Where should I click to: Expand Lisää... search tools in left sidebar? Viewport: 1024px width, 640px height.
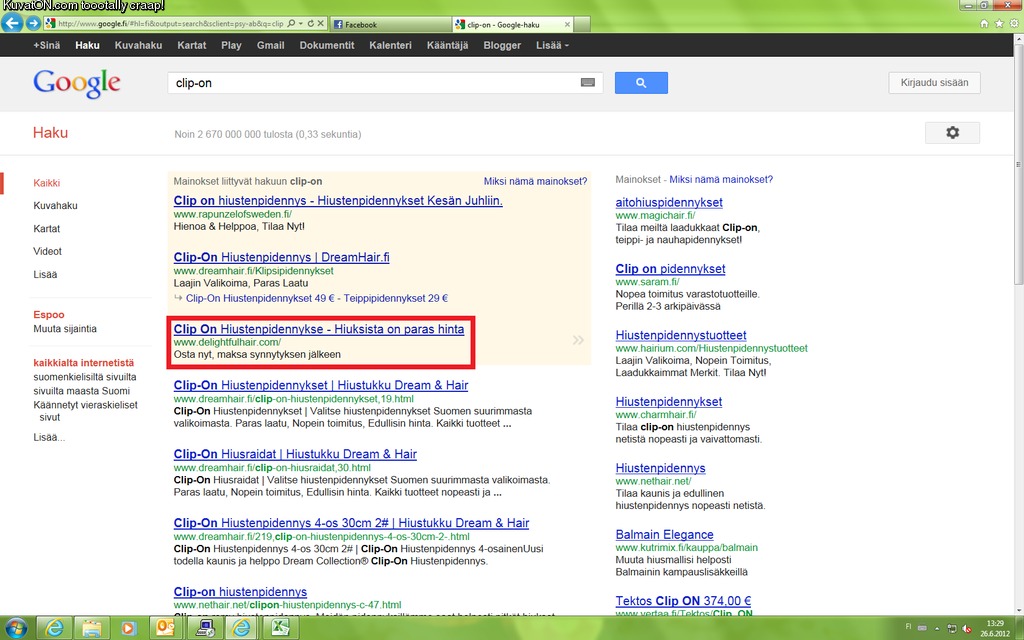point(51,437)
